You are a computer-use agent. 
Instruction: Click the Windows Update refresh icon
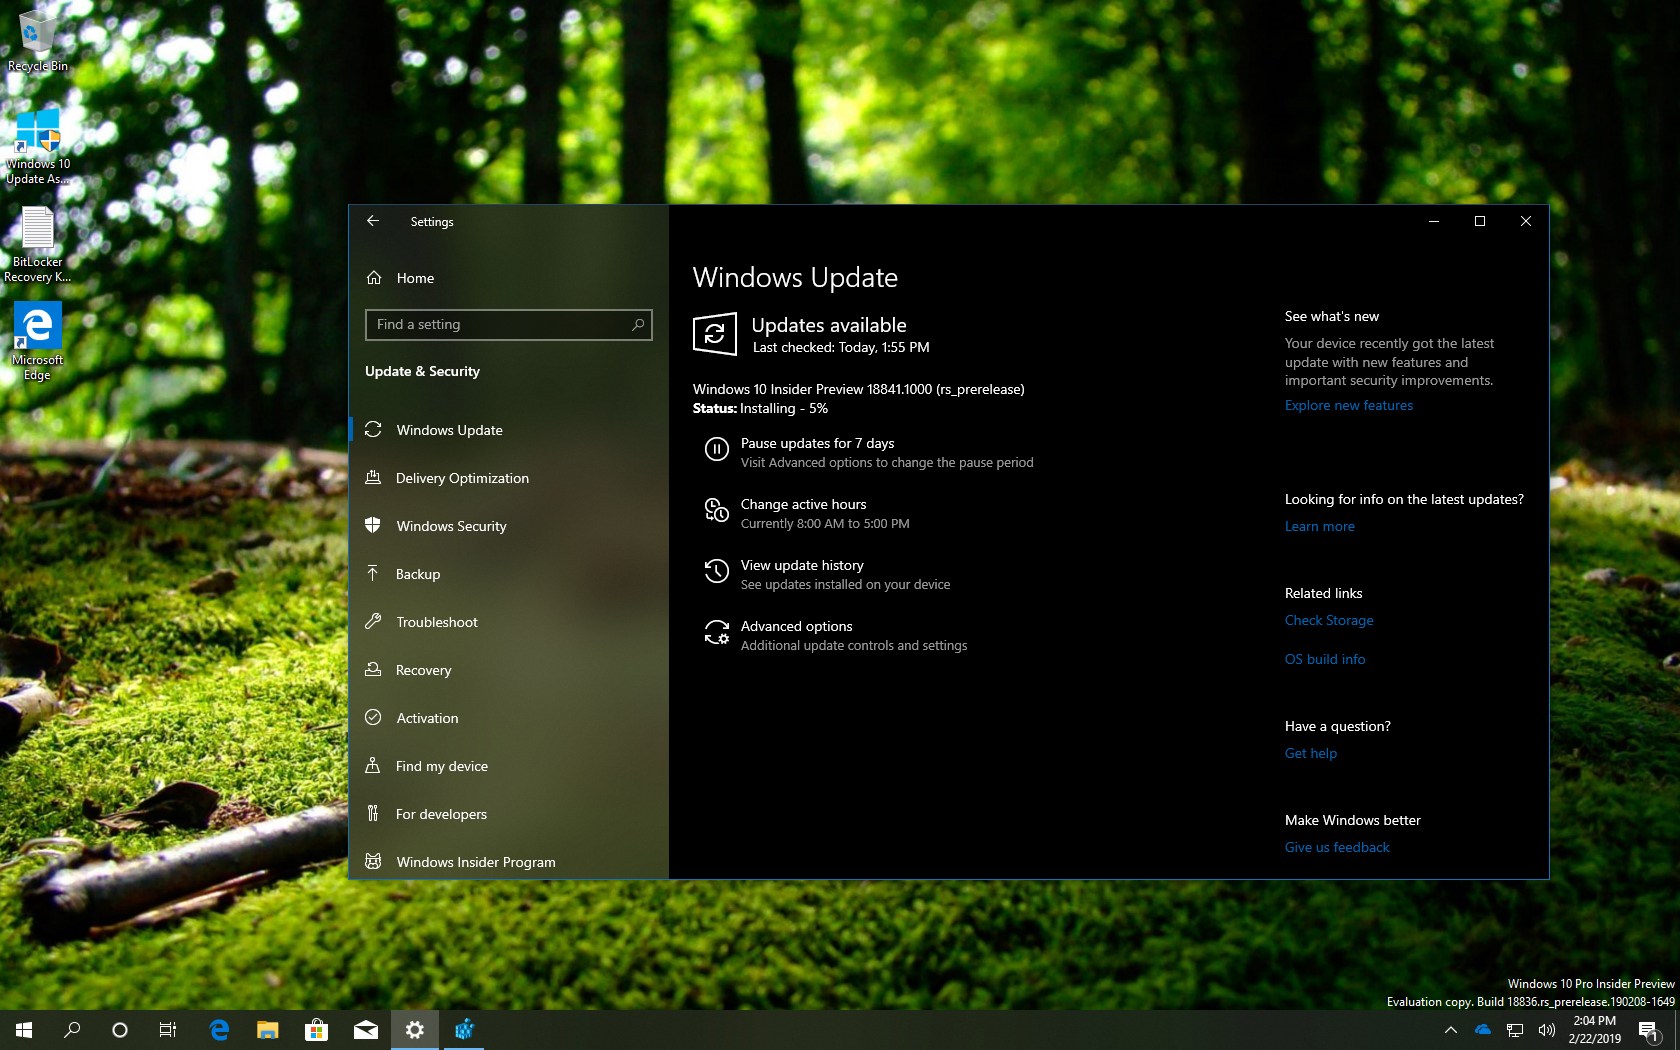(715, 334)
